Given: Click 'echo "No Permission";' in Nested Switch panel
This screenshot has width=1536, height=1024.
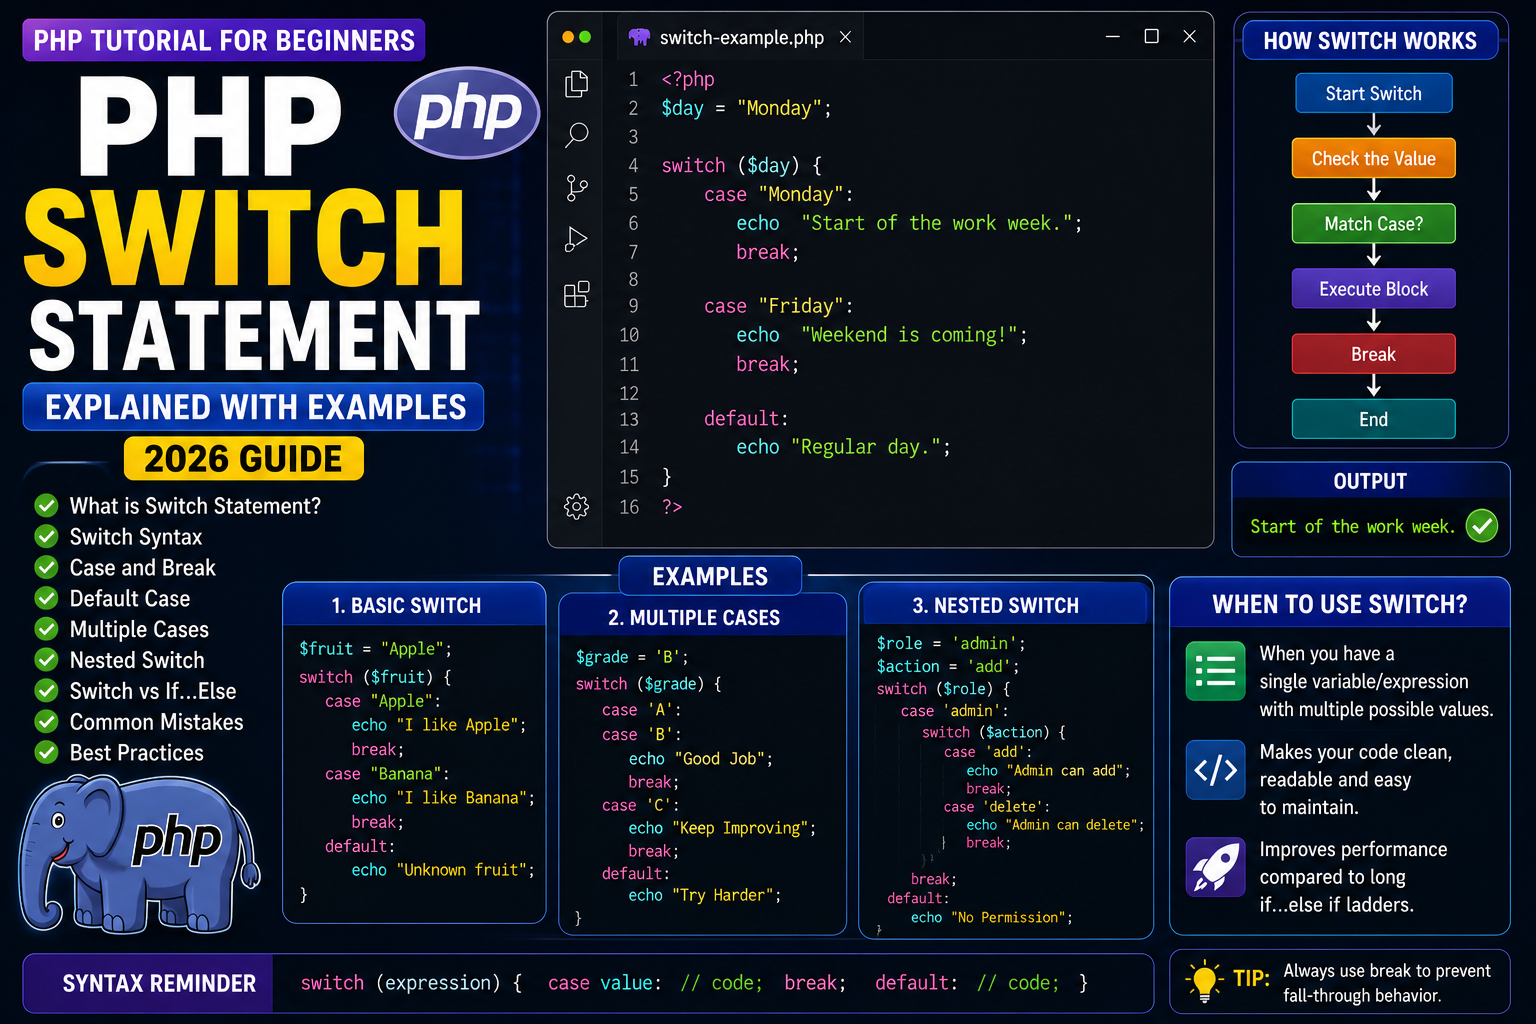Looking at the screenshot, I should 991,917.
